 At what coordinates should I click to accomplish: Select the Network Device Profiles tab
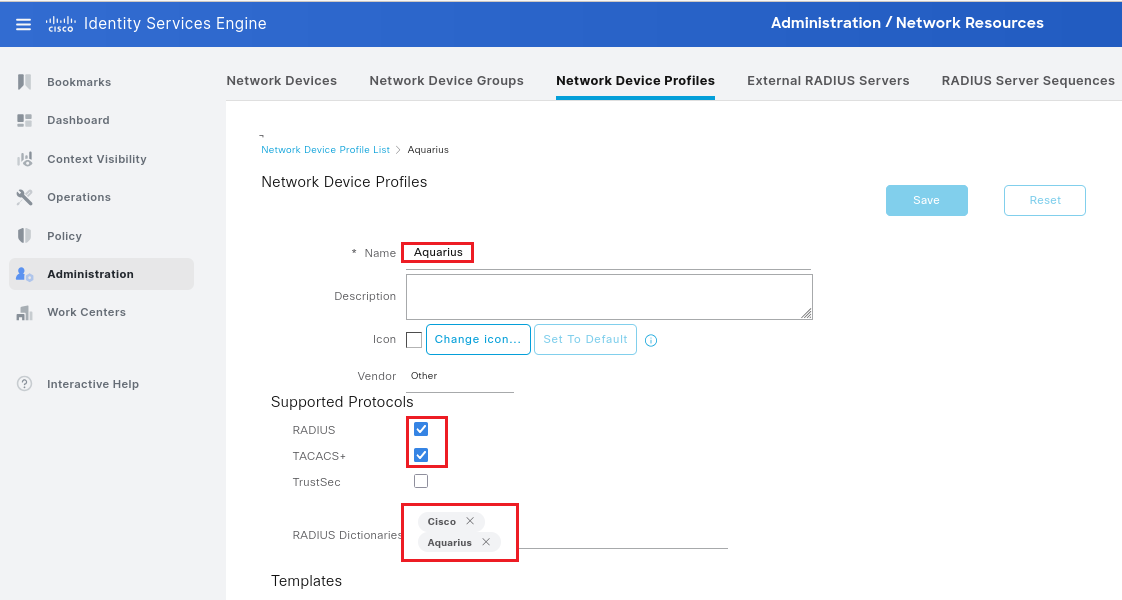pos(635,81)
